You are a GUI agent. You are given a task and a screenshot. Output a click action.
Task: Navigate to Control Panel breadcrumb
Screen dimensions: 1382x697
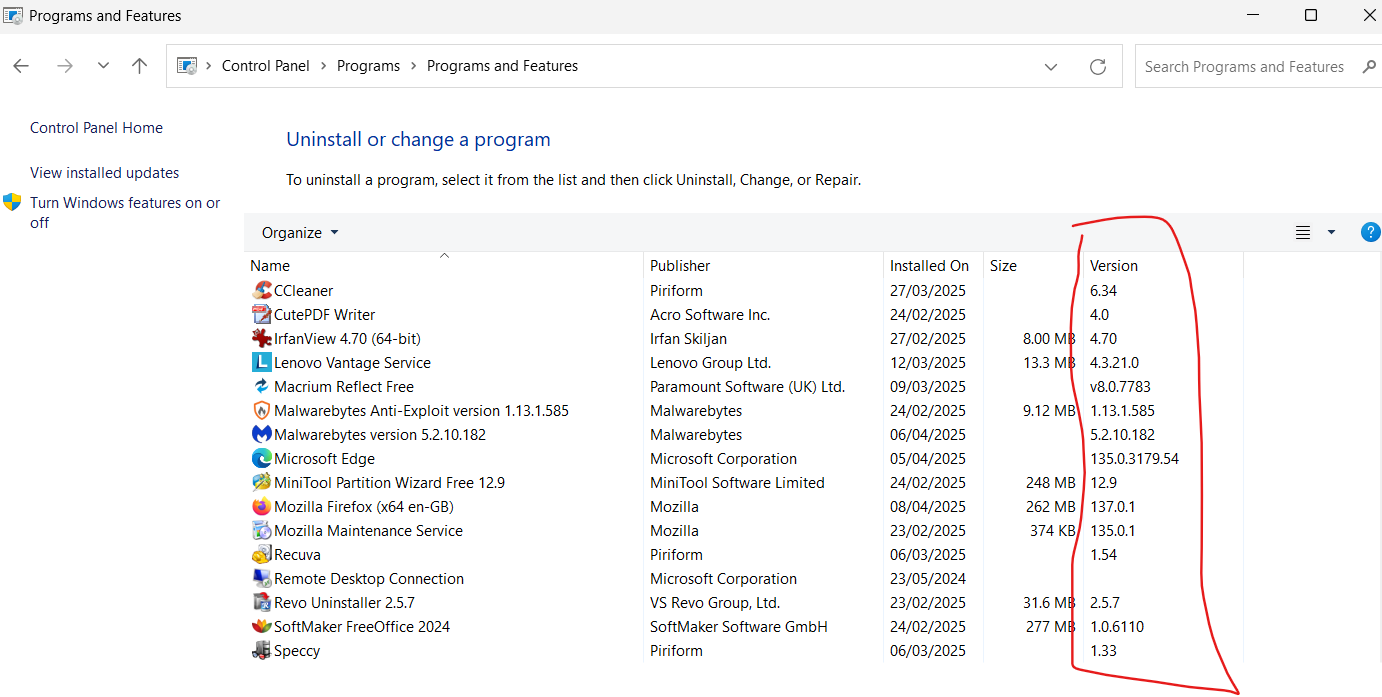click(266, 66)
